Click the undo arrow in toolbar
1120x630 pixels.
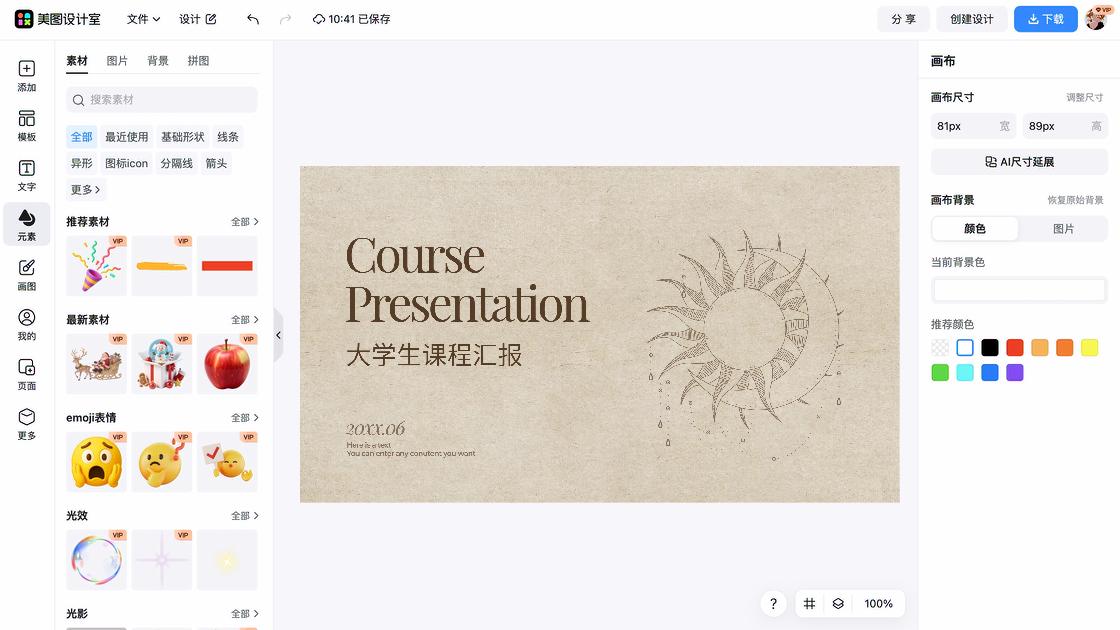252,19
